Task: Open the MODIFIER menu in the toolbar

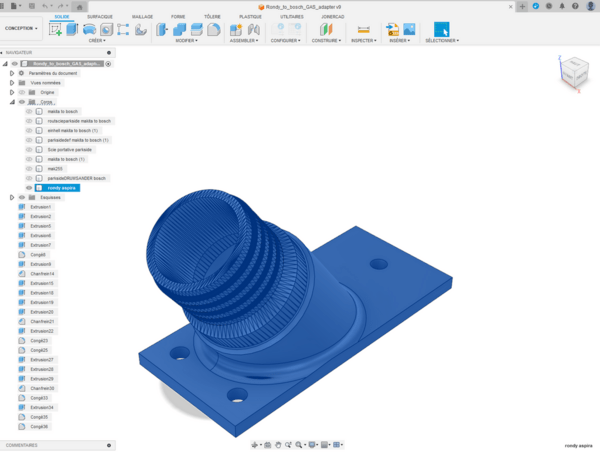Action: pos(186,41)
